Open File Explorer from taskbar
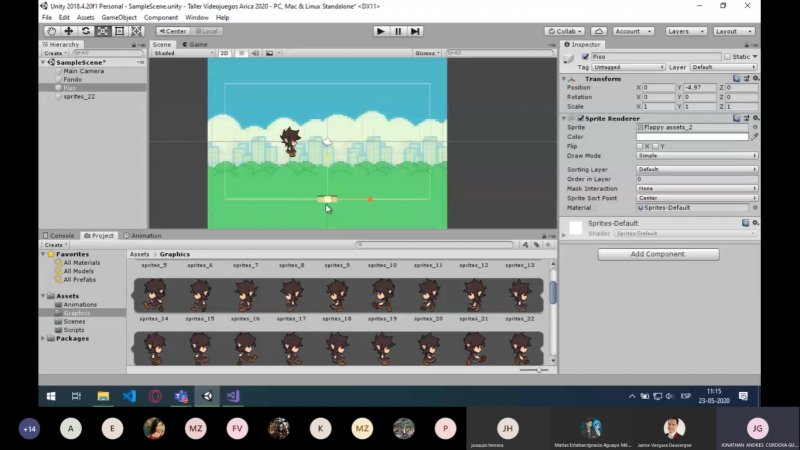The width and height of the screenshot is (800, 450). (x=103, y=396)
